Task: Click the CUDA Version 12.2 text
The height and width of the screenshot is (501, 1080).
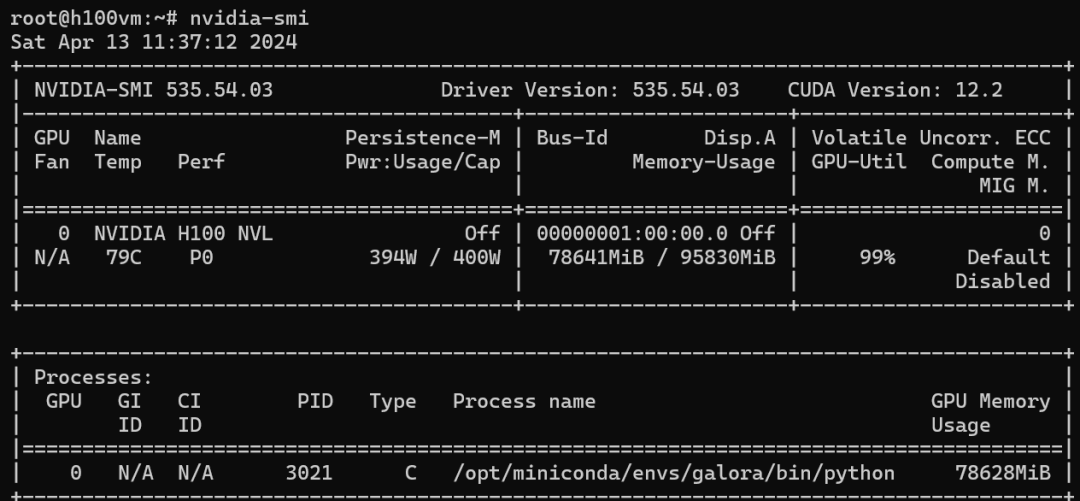Action: tap(894, 90)
